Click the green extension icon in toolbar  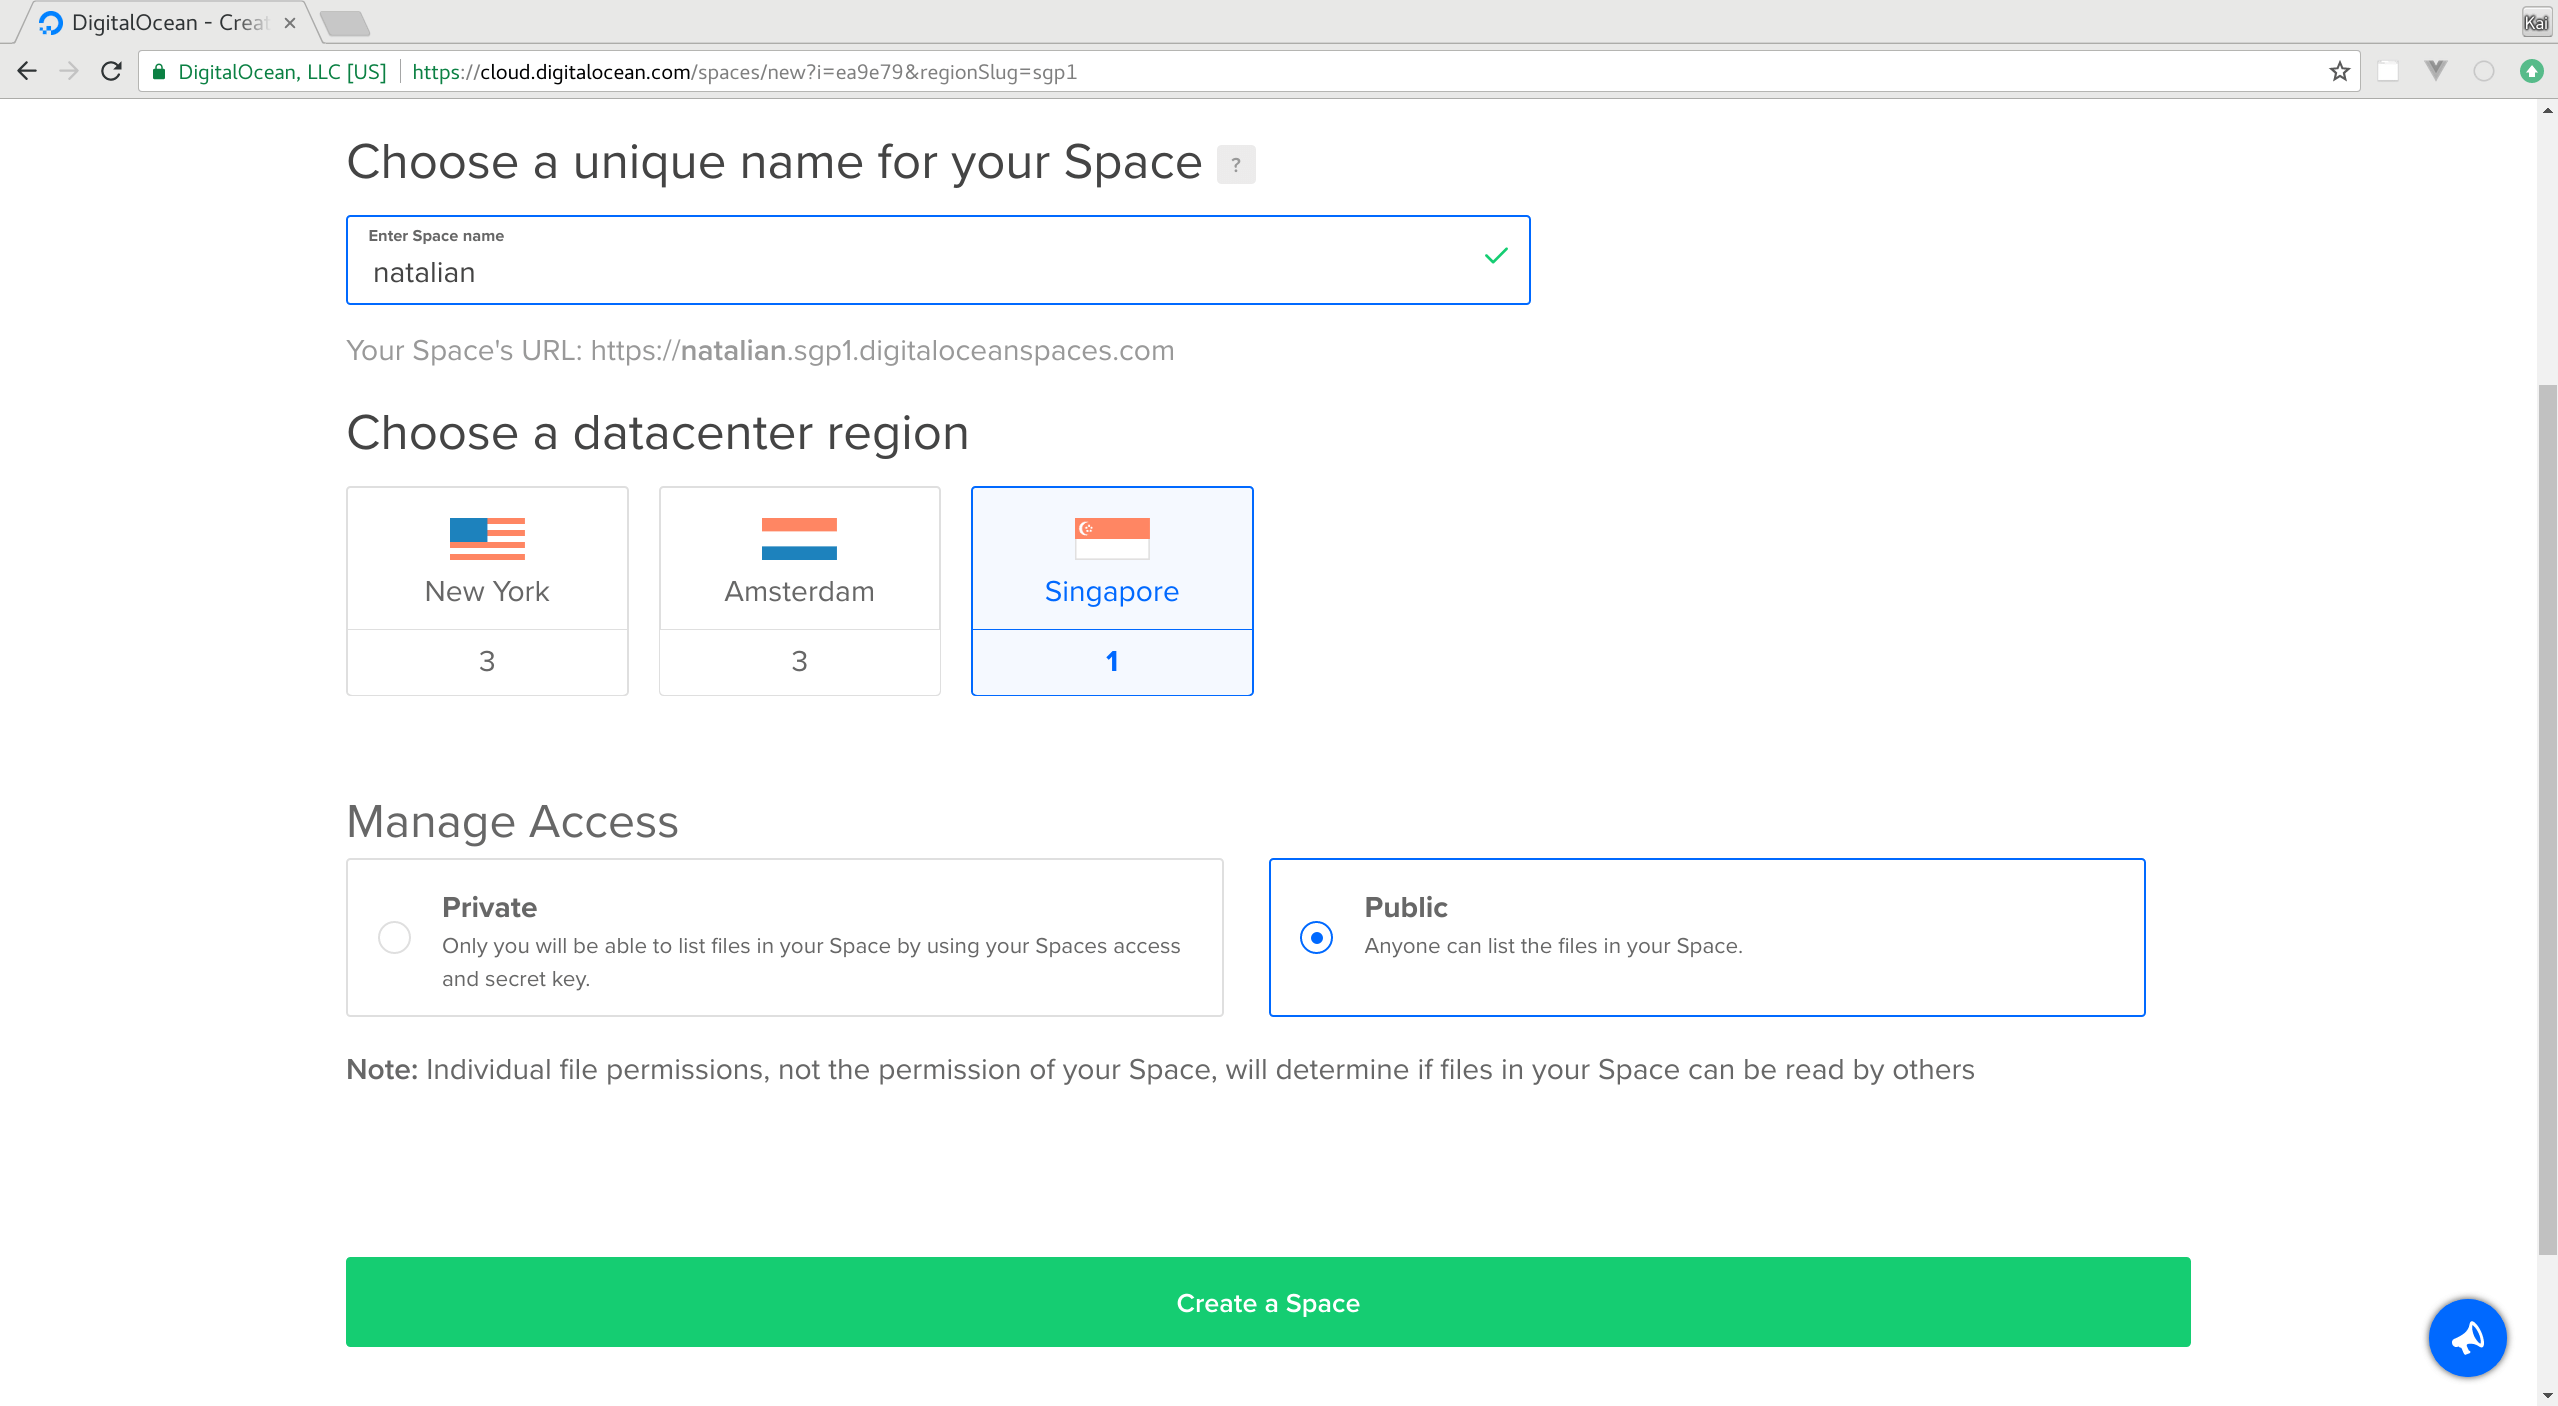coord(2532,71)
